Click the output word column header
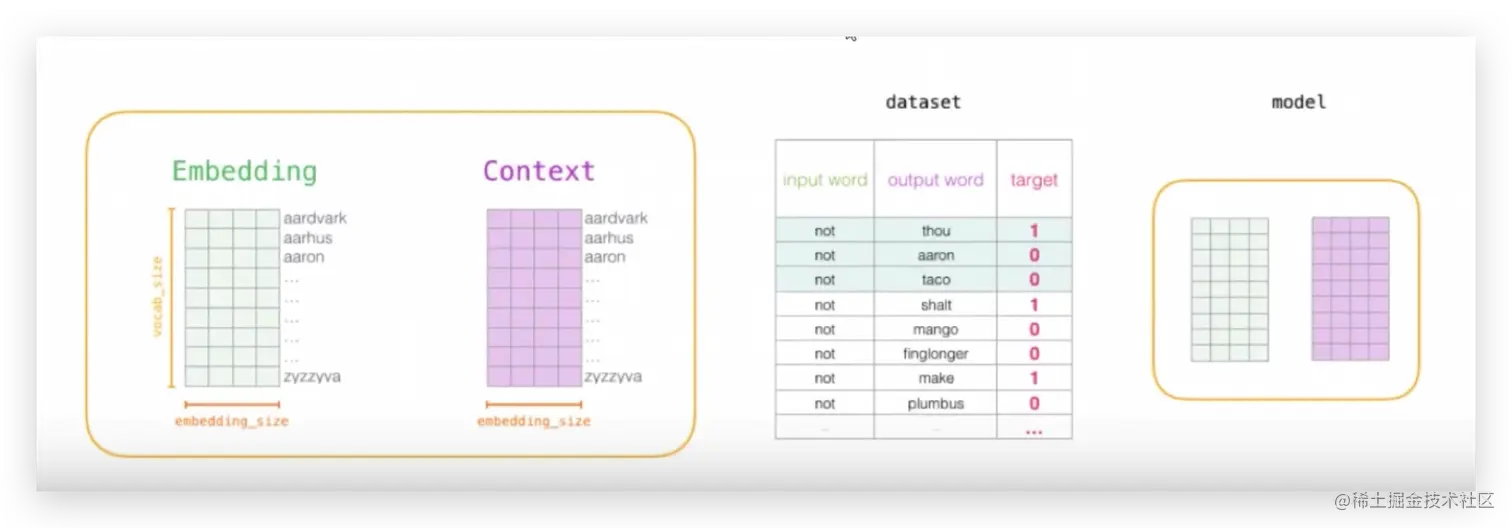The width and height of the screenshot is (1512, 528). click(x=936, y=180)
